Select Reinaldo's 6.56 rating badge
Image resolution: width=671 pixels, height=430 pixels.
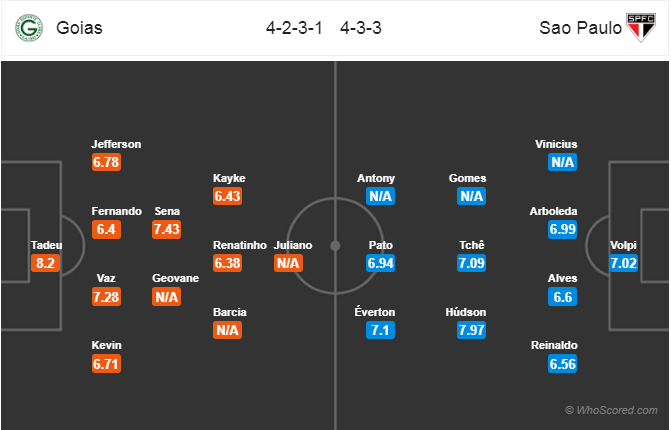coord(562,364)
